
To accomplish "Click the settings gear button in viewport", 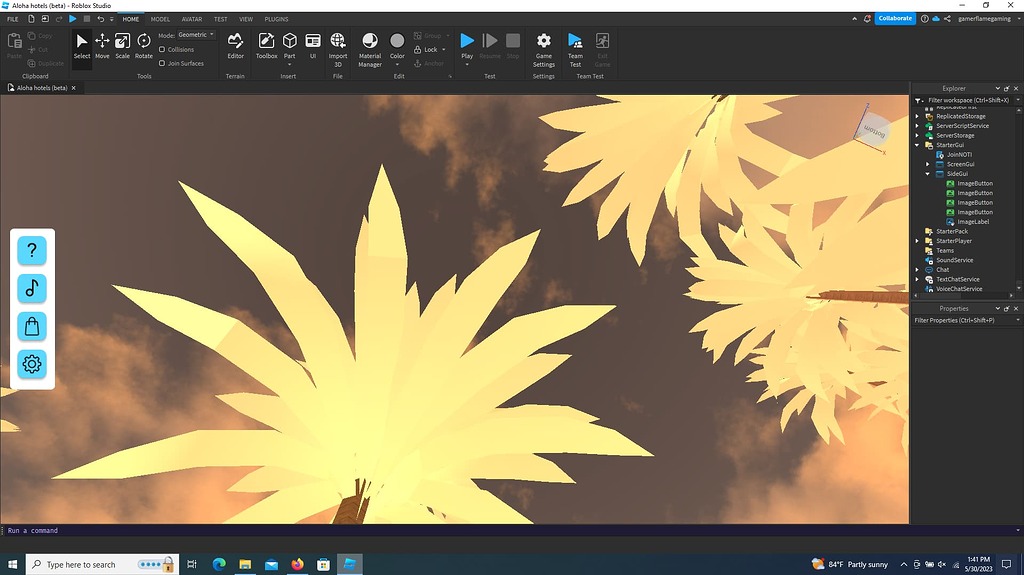I will coord(32,364).
